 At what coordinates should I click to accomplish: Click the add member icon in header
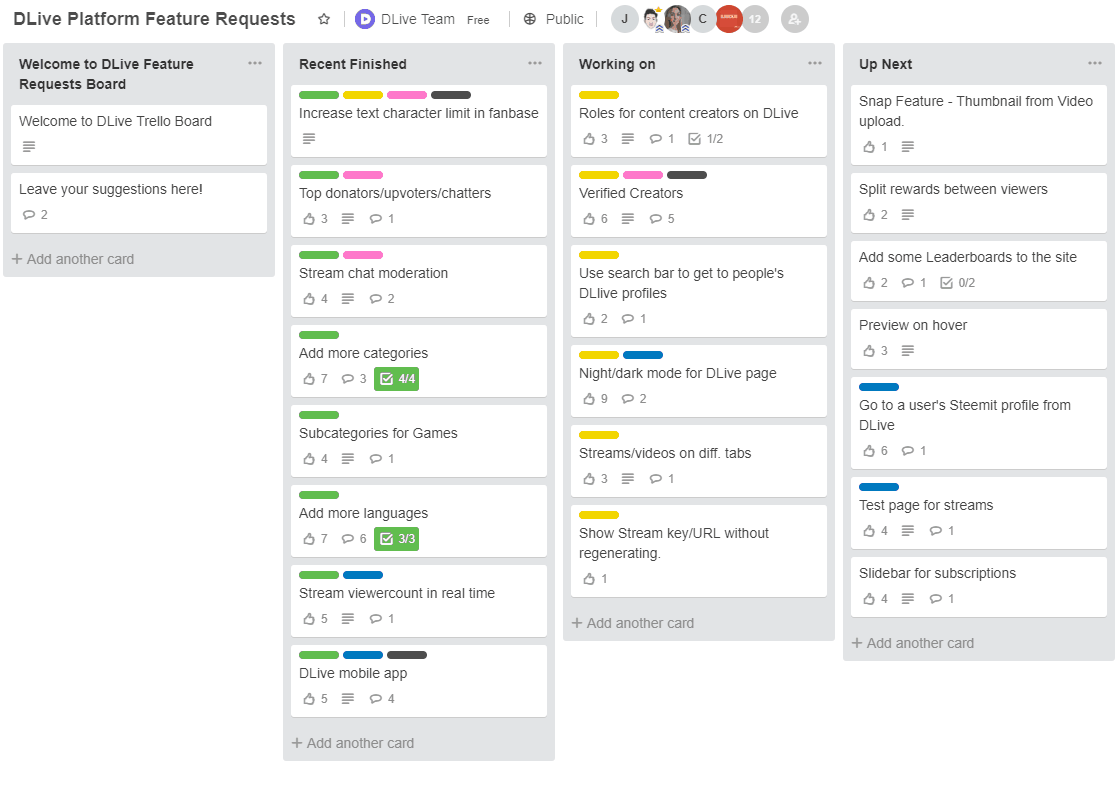point(794,19)
